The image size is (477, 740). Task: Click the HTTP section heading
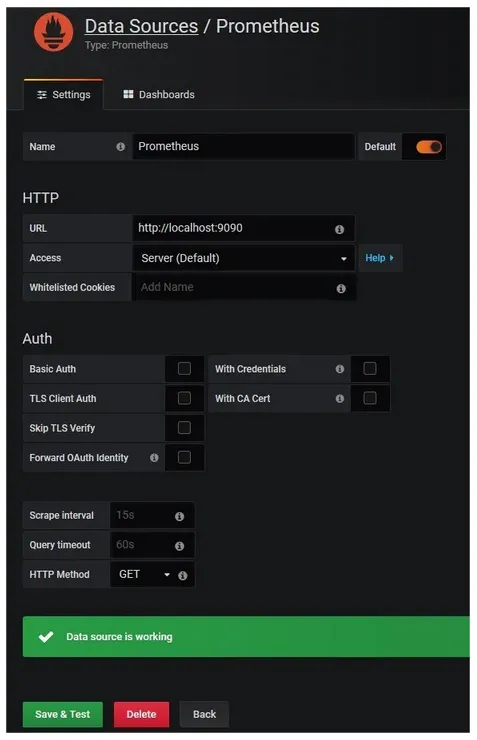click(41, 198)
